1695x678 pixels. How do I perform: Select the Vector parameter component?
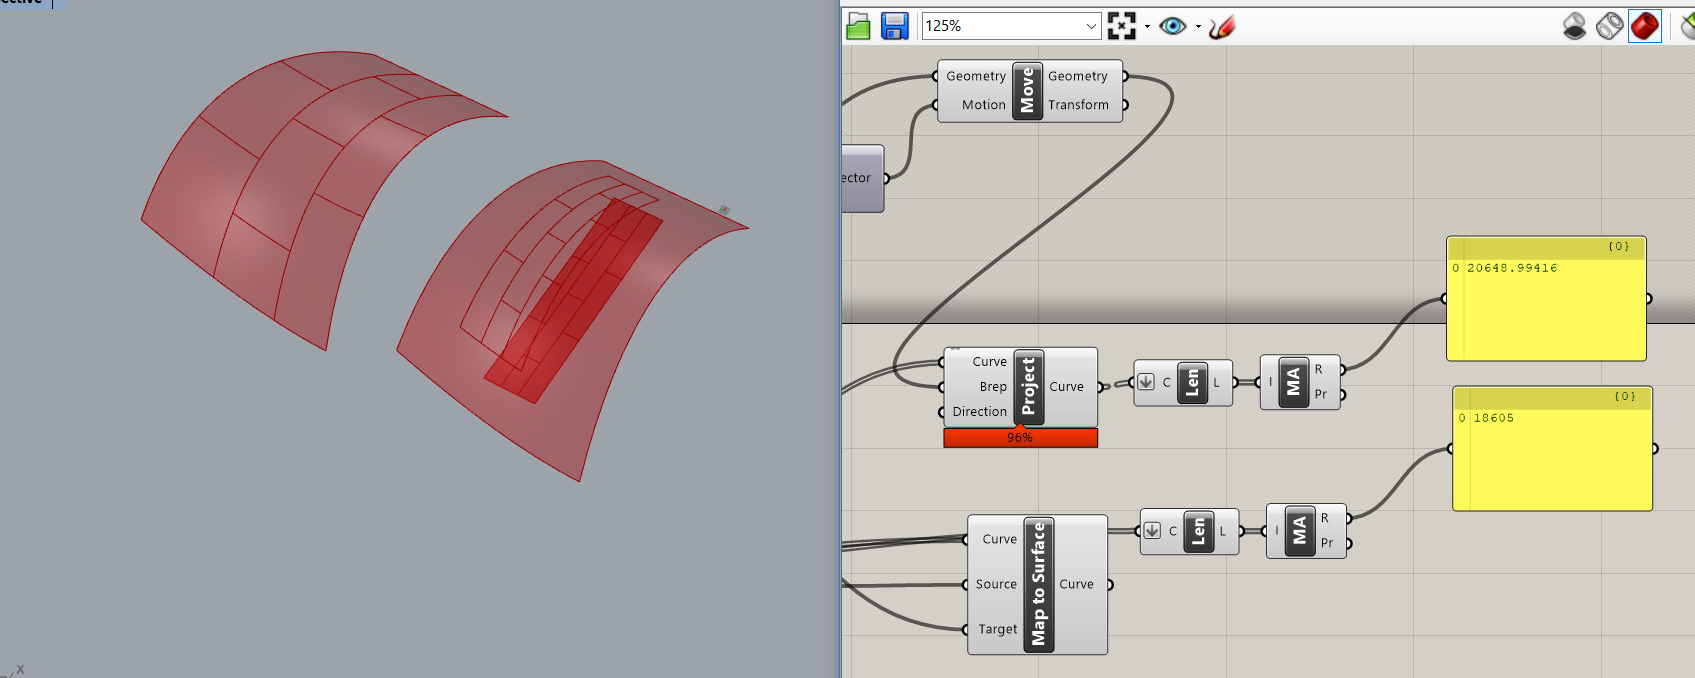(x=862, y=178)
